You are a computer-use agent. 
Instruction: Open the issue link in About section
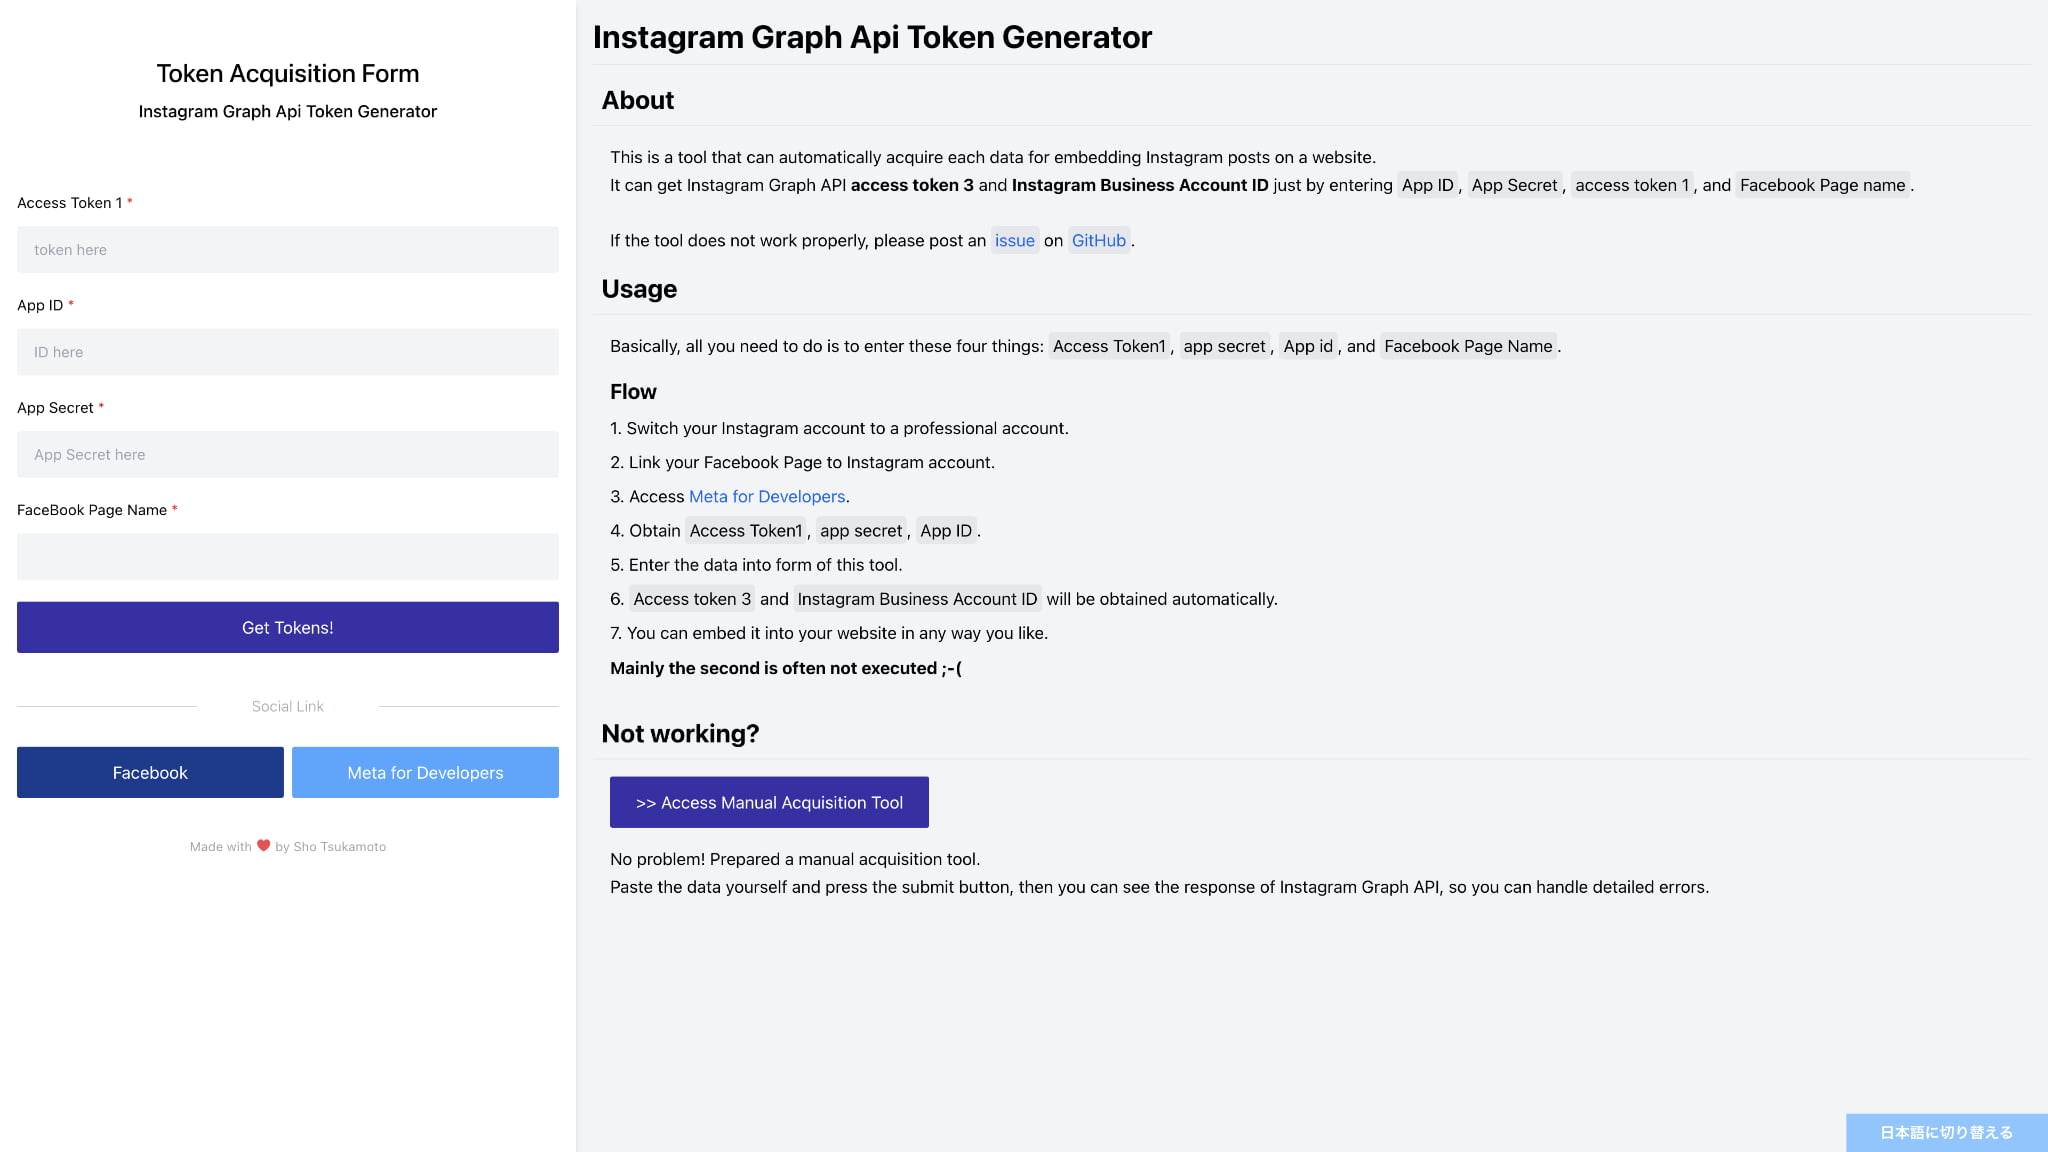tap(1014, 241)
